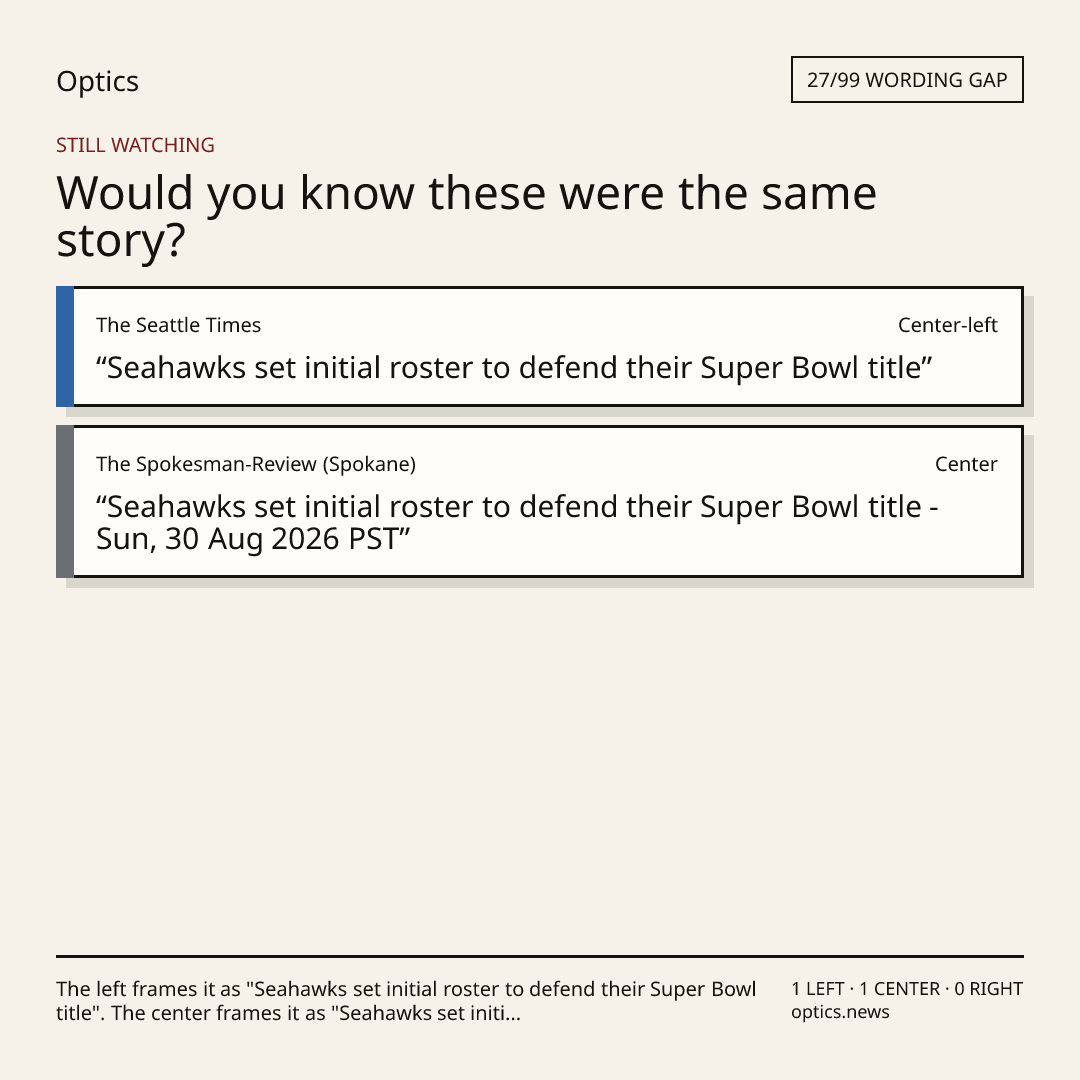Screen dimensions: 1080x1080
Task: Click the Center-left bias label
Action: click(947, 325)
